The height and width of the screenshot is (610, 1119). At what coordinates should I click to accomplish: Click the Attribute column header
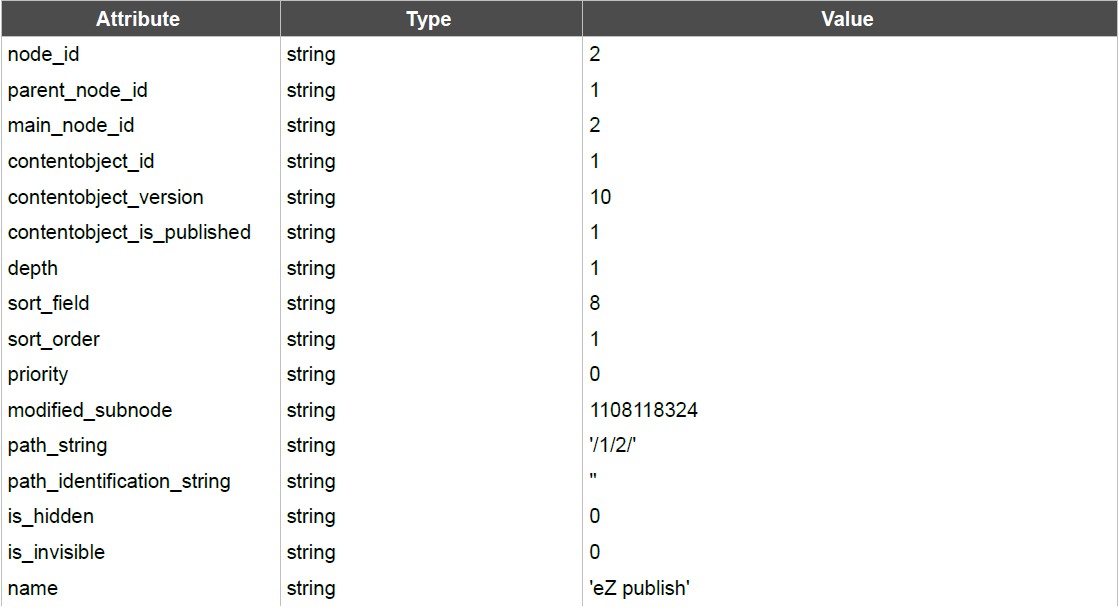coord(140,19)
